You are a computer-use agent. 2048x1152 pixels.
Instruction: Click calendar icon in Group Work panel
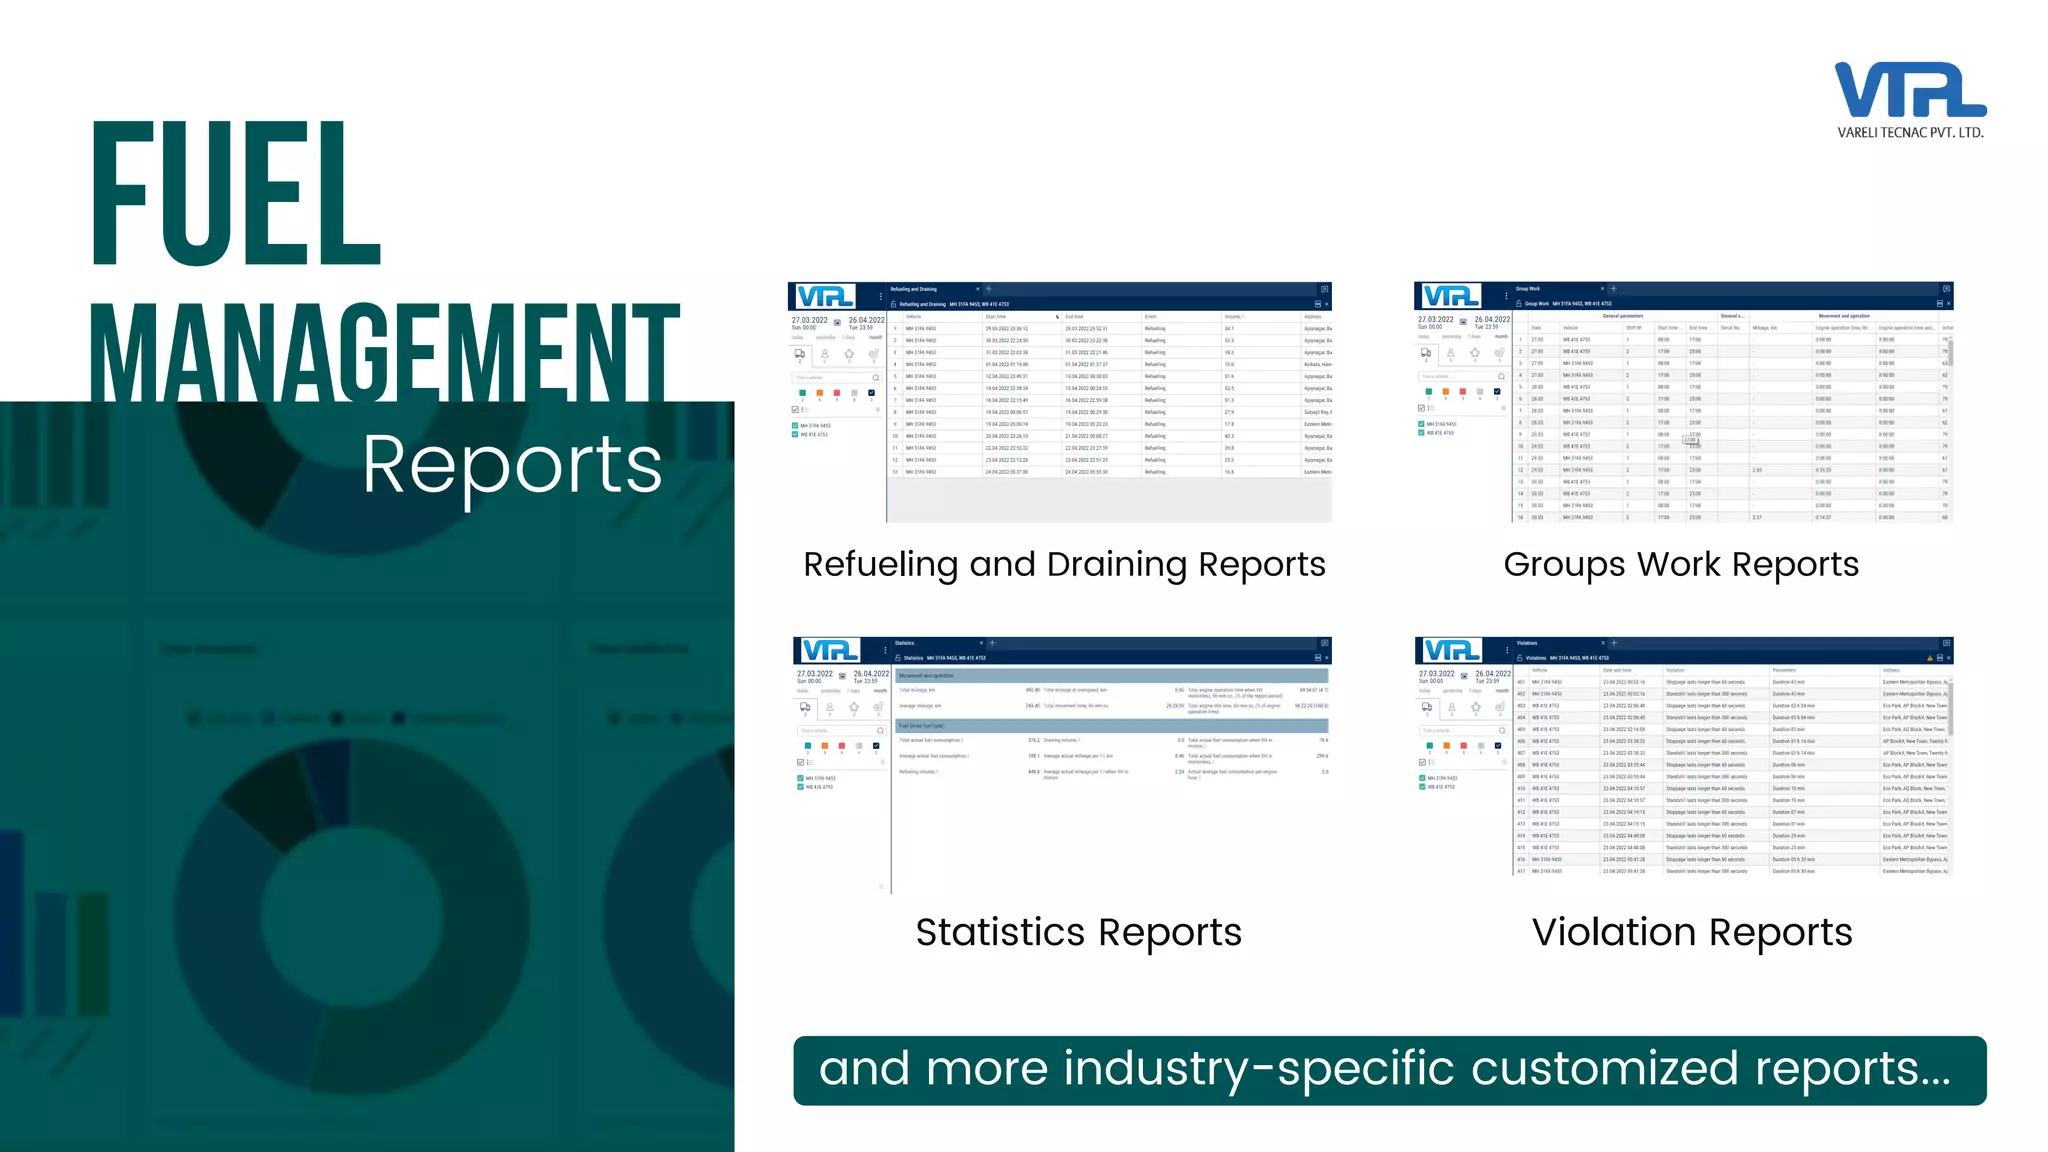(1464, 321)
